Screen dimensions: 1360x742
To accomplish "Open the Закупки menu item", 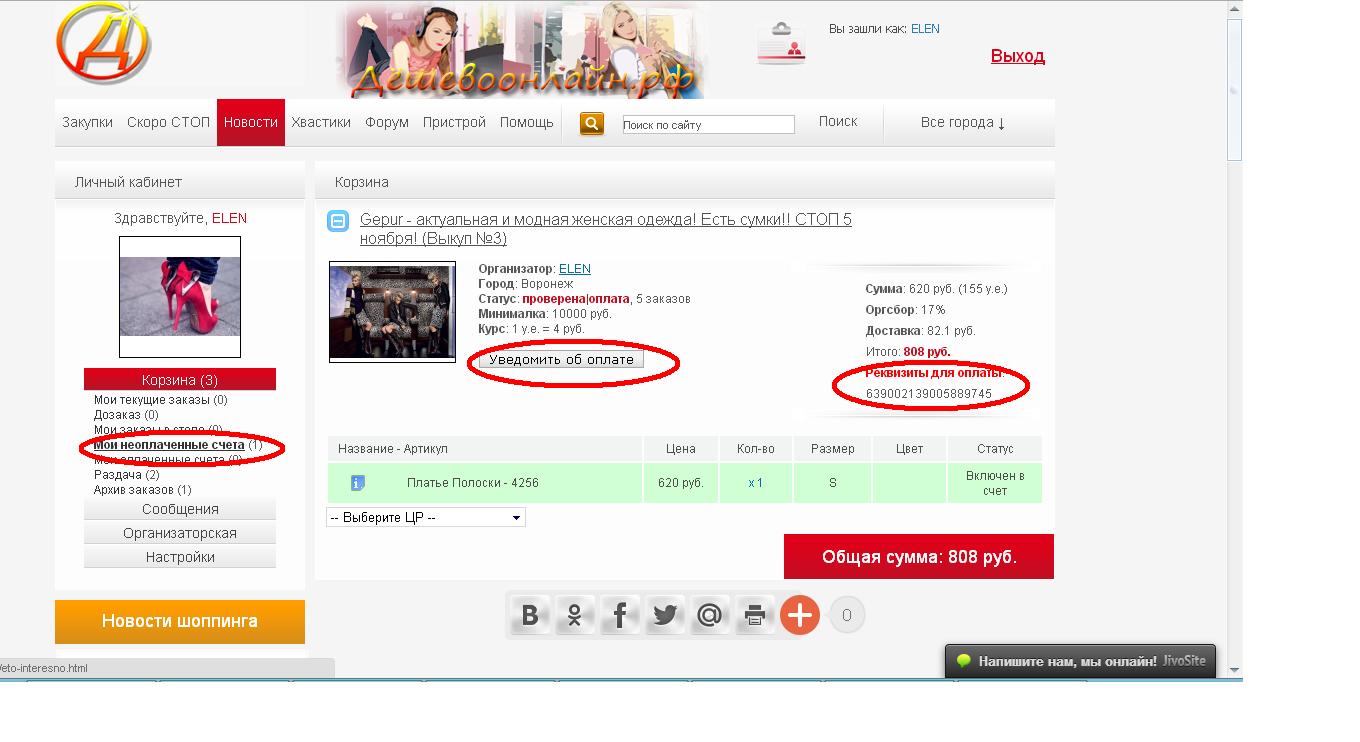I will [x=88, y=122].
